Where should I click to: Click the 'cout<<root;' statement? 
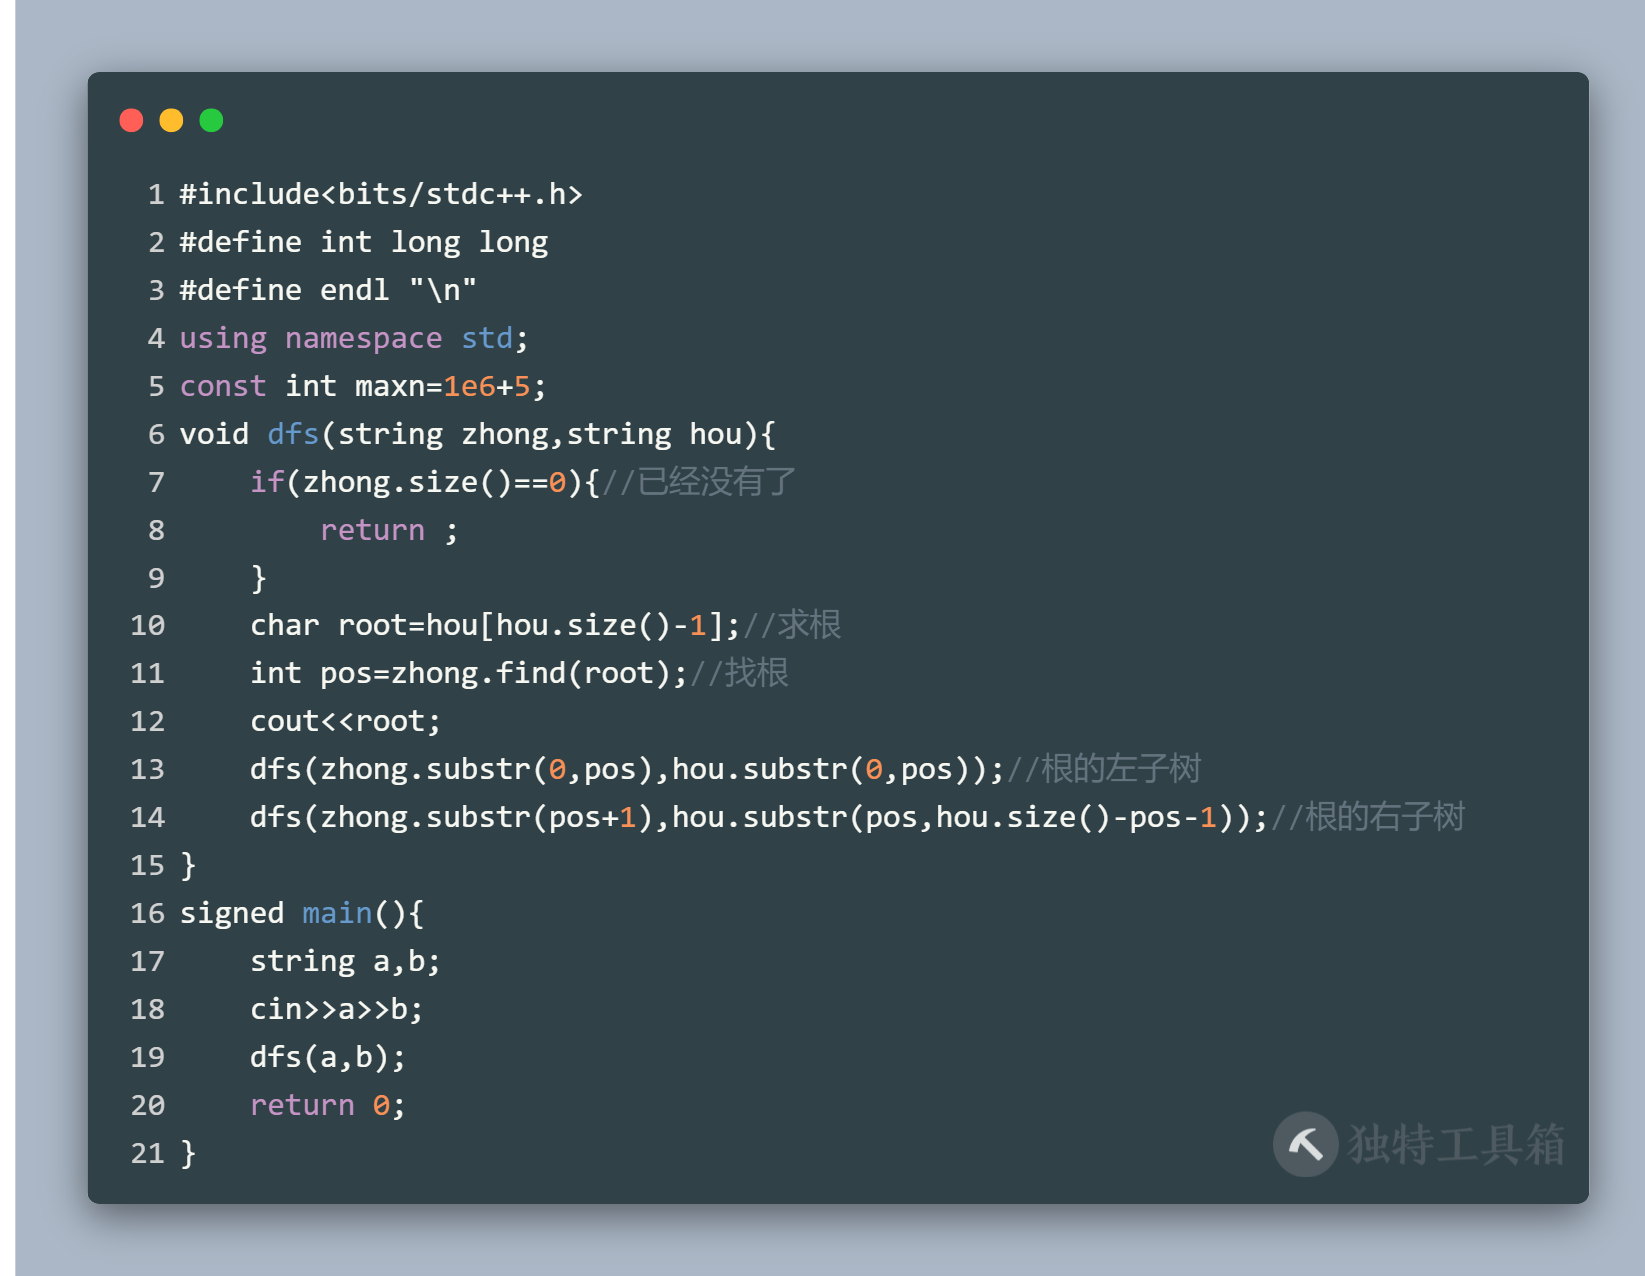[x=345, y=721]
